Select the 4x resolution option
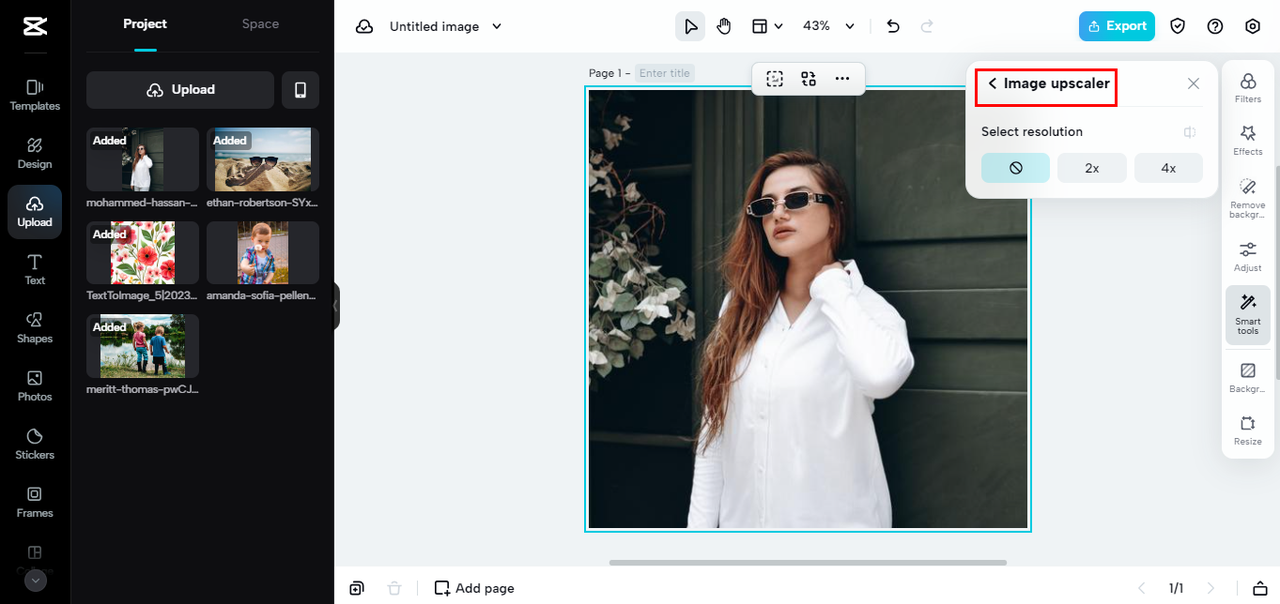 pos(1168,168)
